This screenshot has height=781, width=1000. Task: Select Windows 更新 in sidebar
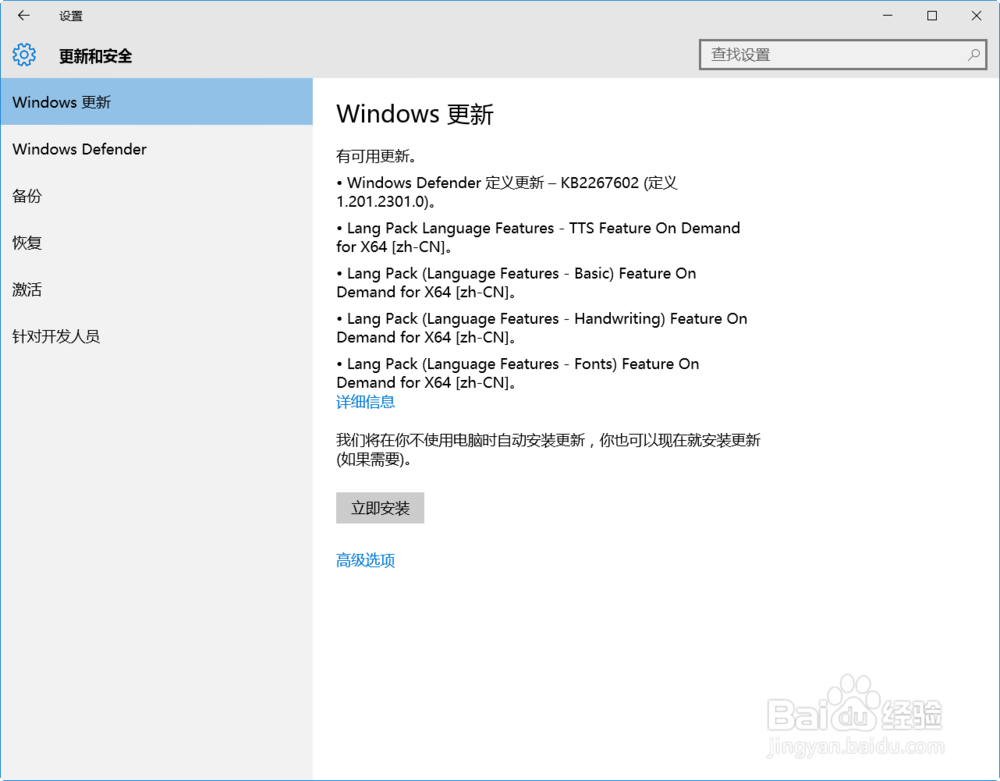(156, 102)
